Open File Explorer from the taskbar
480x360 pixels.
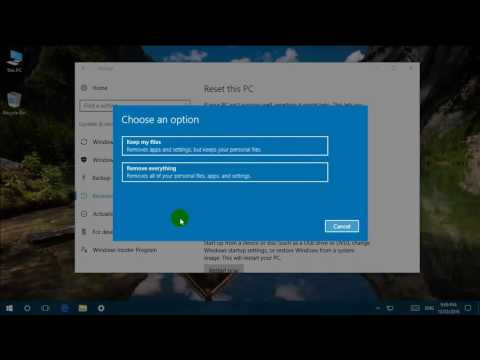[83, 308]
